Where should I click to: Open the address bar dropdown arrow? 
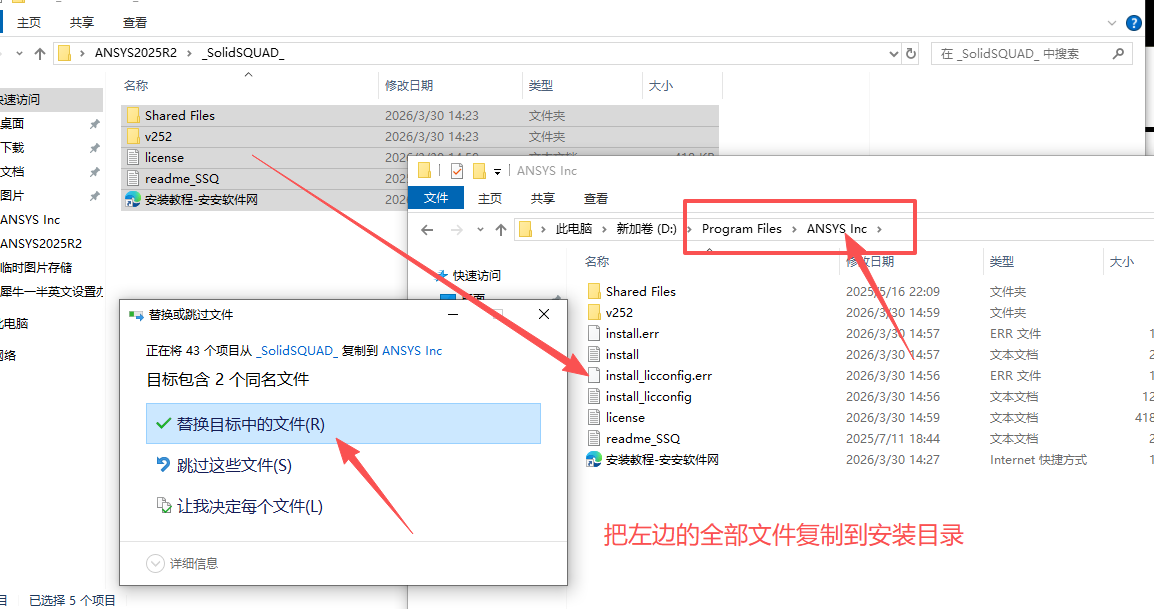pos(893,53)
